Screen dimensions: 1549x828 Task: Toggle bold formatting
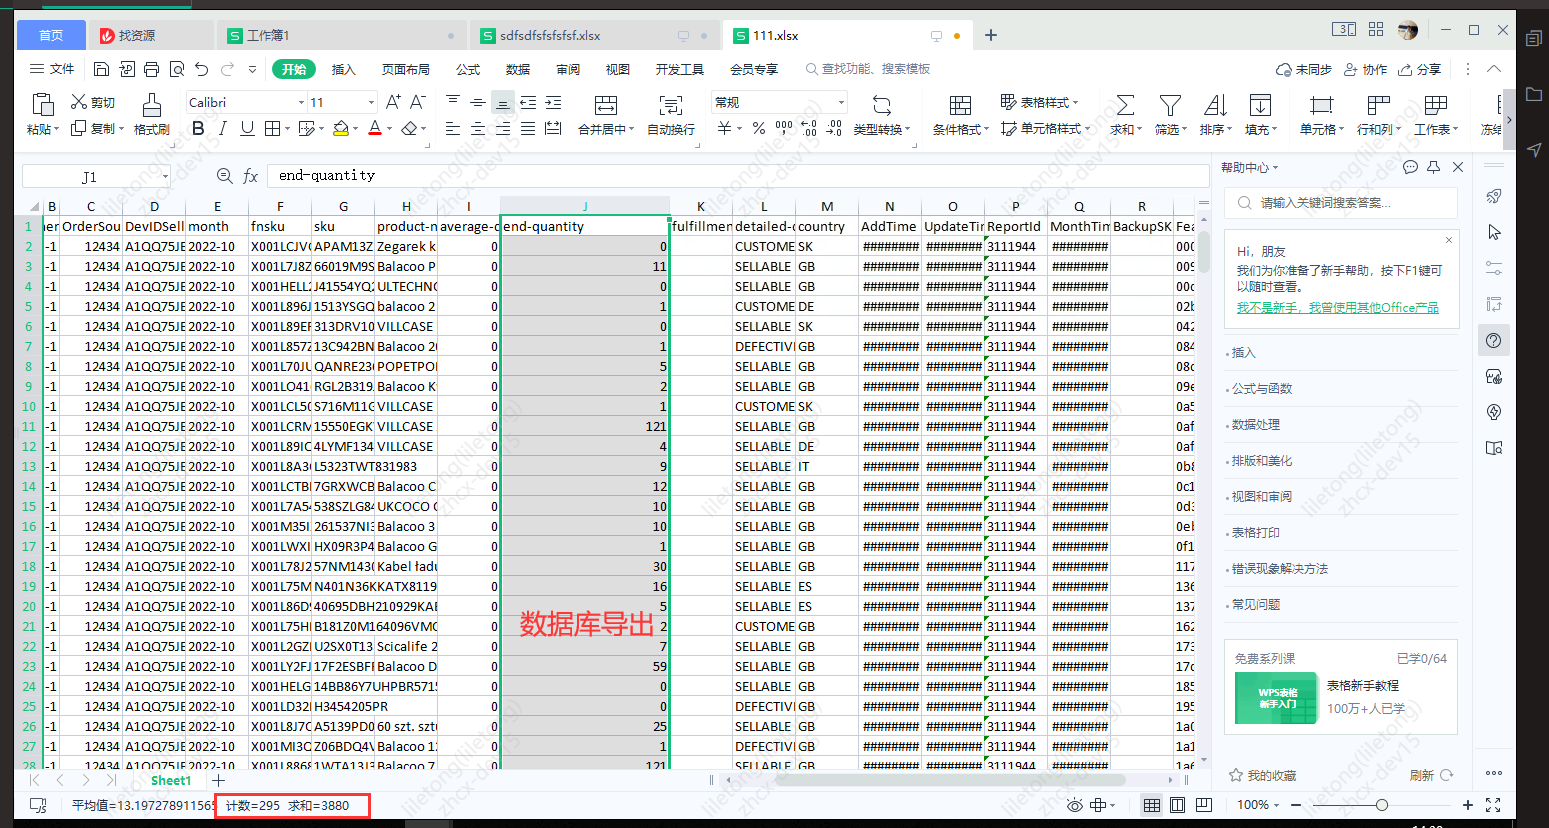198,128
